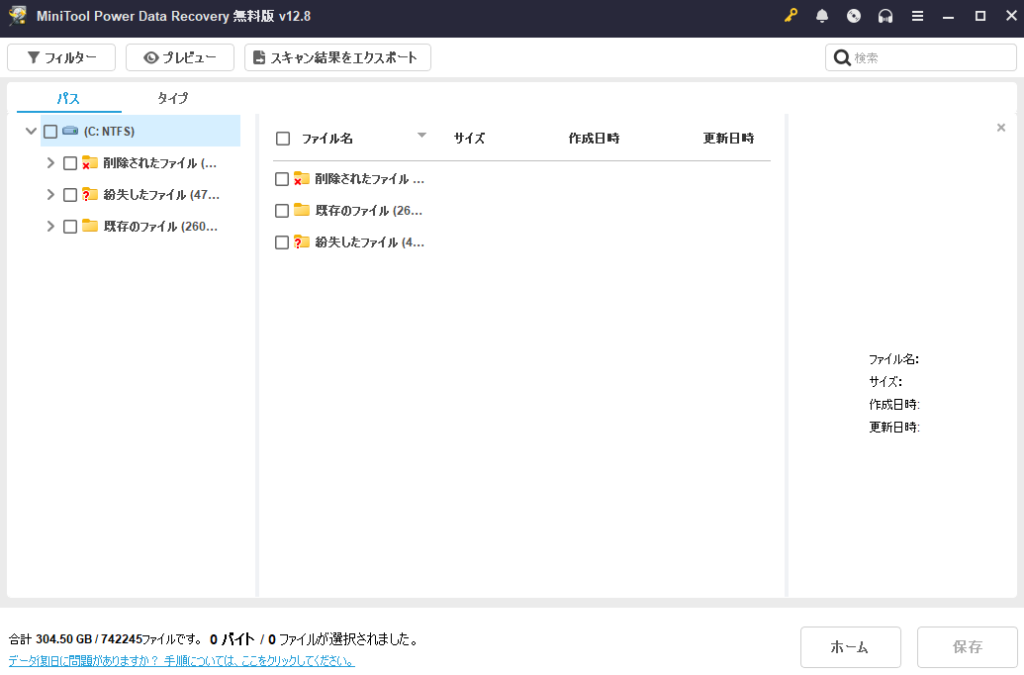
Task: Open the hamburger menu icon
Action: point(916,16)
